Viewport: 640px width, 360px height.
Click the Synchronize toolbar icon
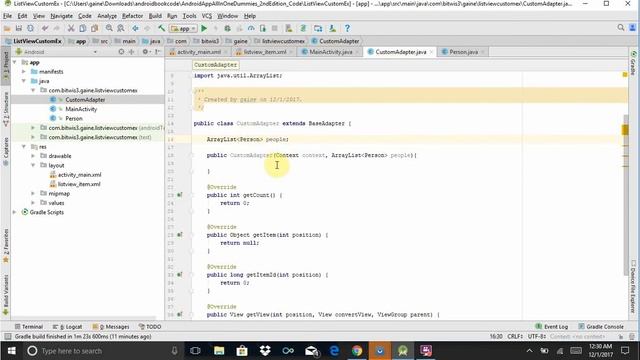coord(31,29)
